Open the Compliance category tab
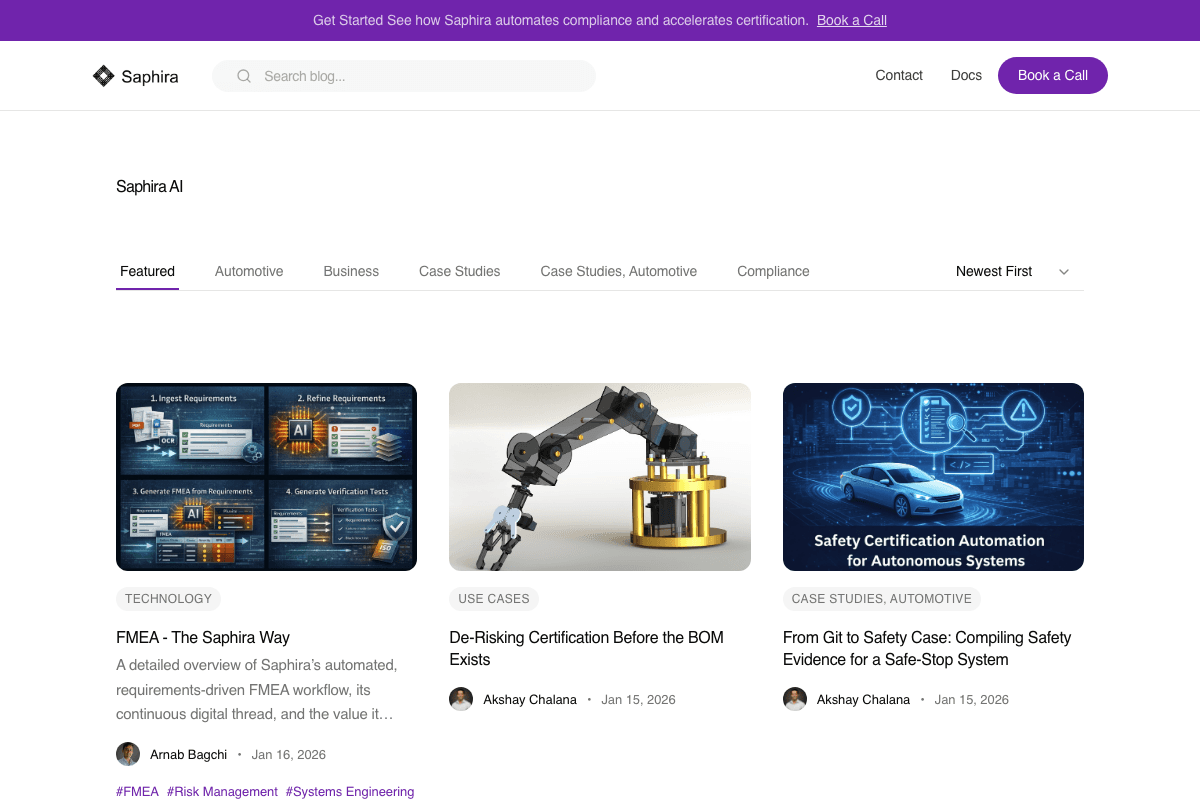Screen dimensions: 1200x800 point(773,271)
